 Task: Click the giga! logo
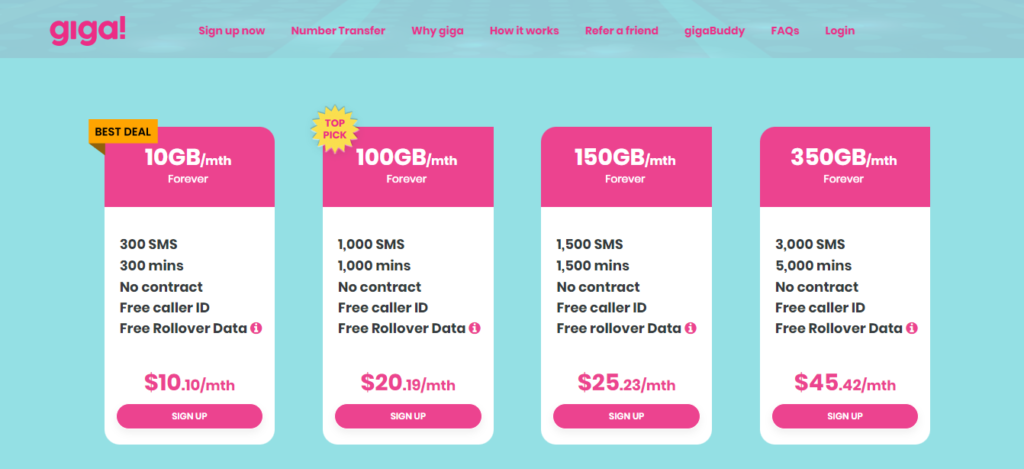click(x=88, y=30)
